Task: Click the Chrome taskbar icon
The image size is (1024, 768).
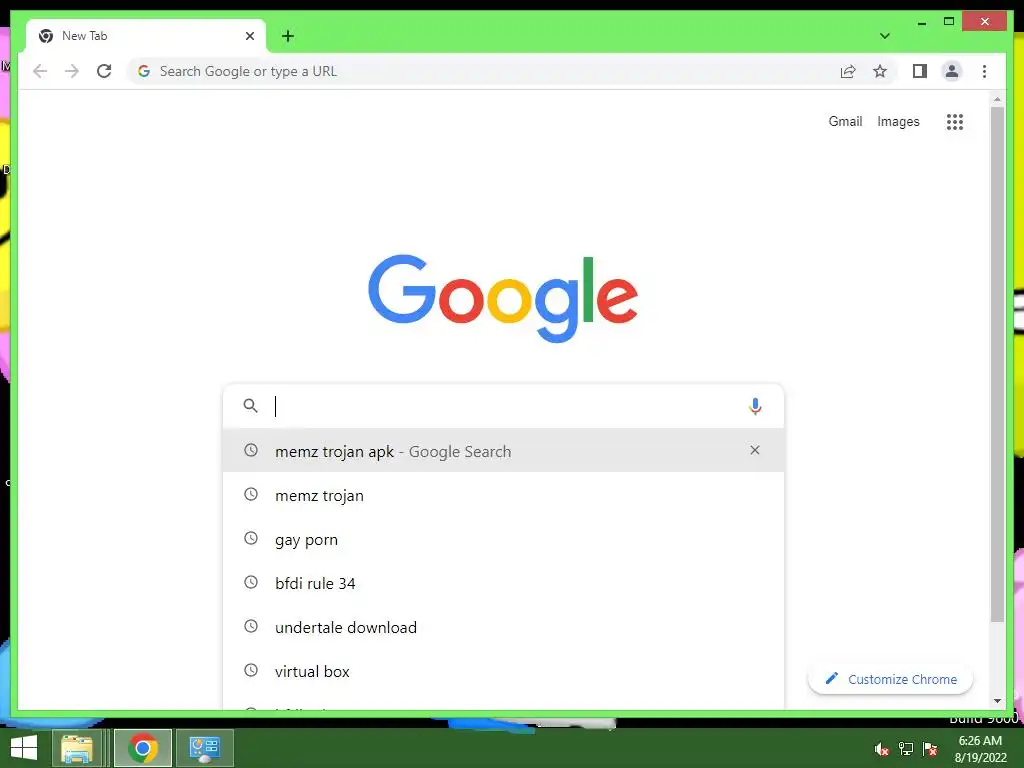Action: tap(143, 748)
